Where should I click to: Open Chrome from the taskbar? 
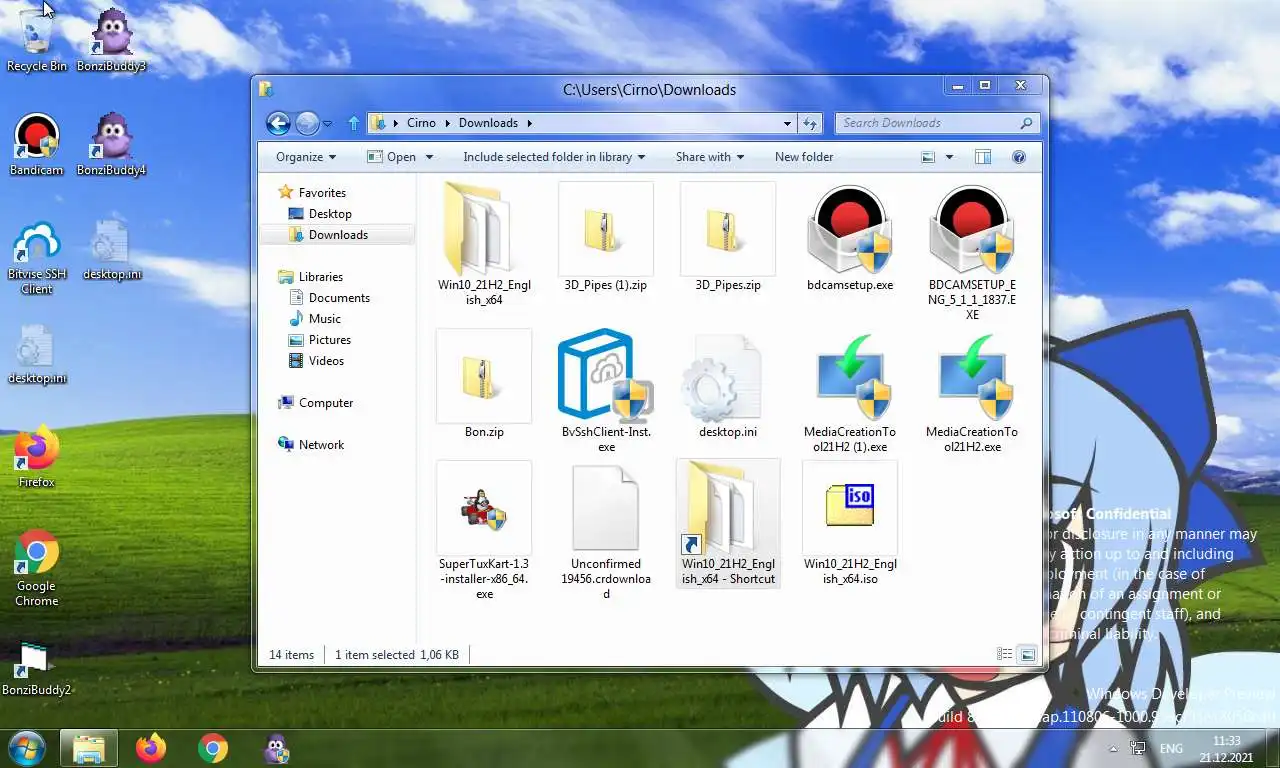(213, 748)
